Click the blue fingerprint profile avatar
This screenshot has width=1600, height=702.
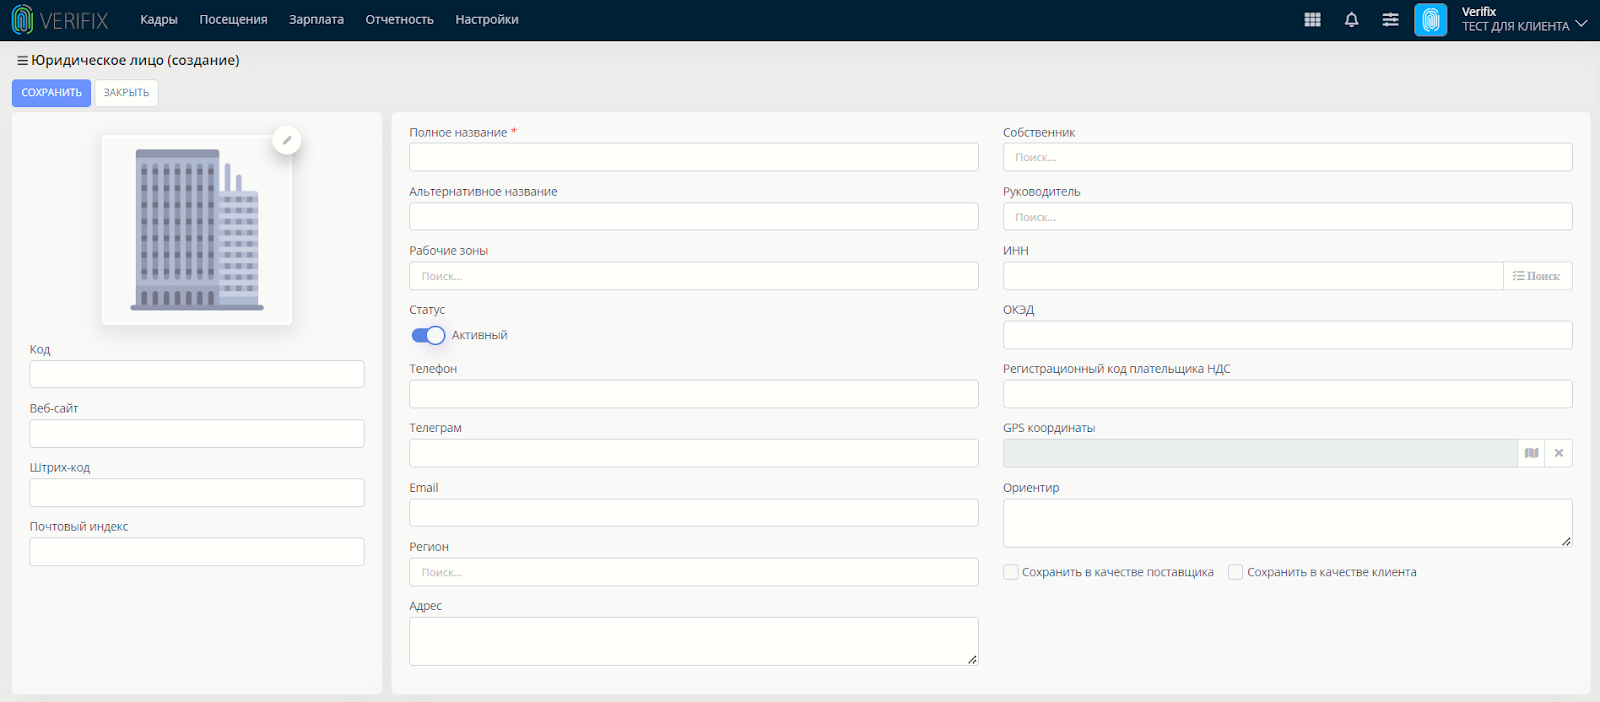coord(1431,20)
